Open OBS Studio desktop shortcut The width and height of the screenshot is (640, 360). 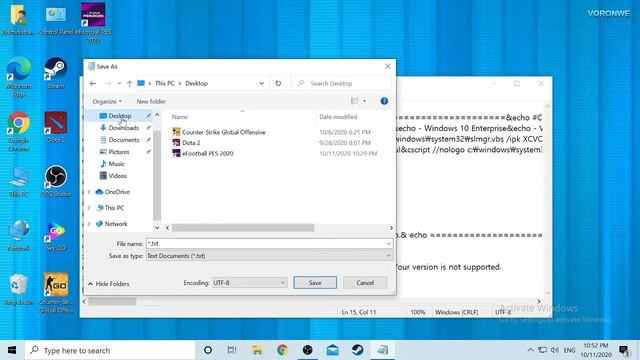coord(56,181)
